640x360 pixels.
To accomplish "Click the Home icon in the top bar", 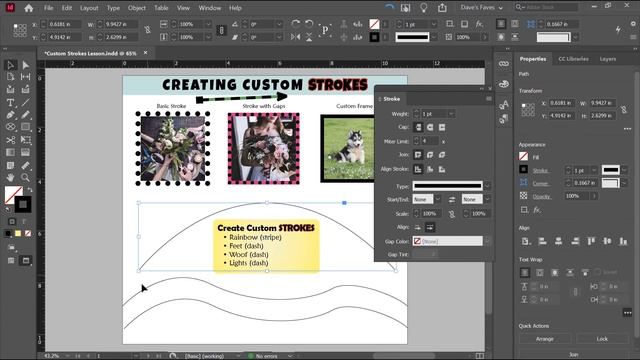I will 29,8.
